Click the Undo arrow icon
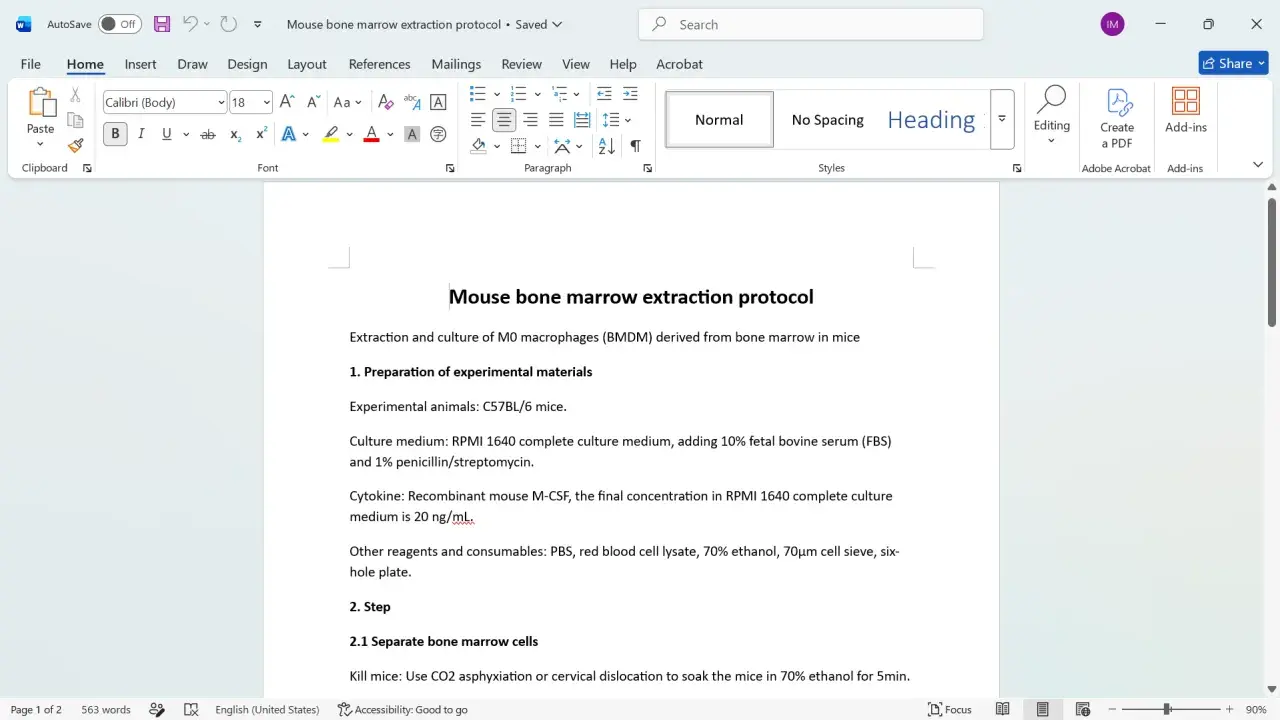 pyautogui.click(x=189, y=24)
